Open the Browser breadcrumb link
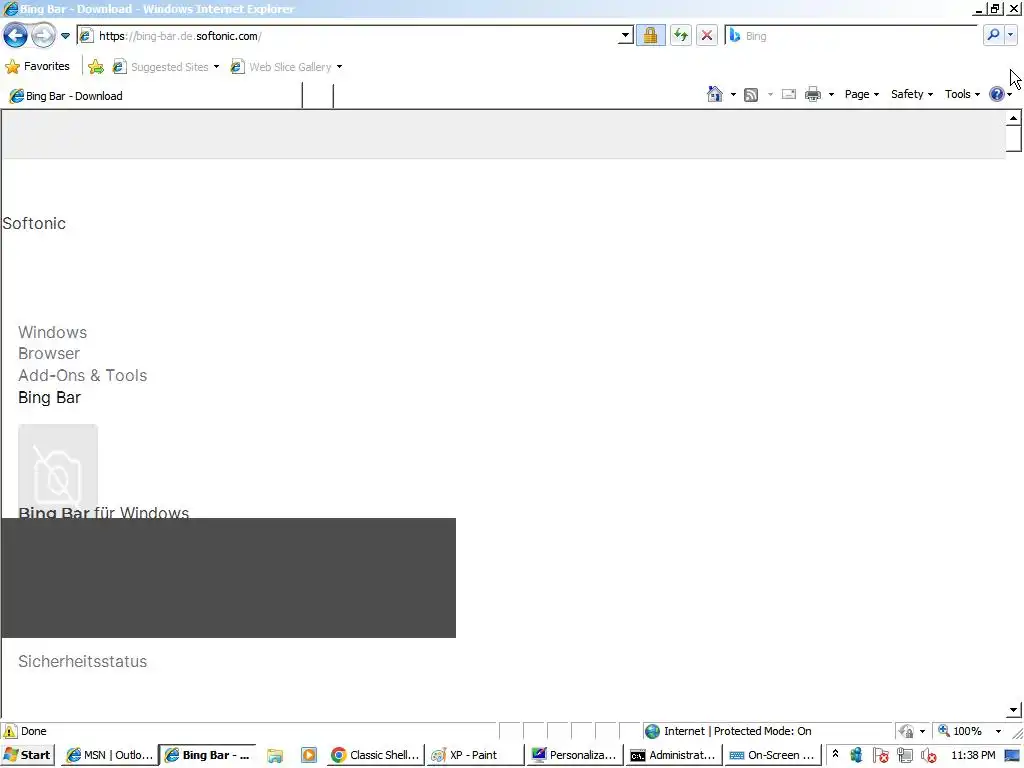1024x768 pixels. [x=49, y=353]
